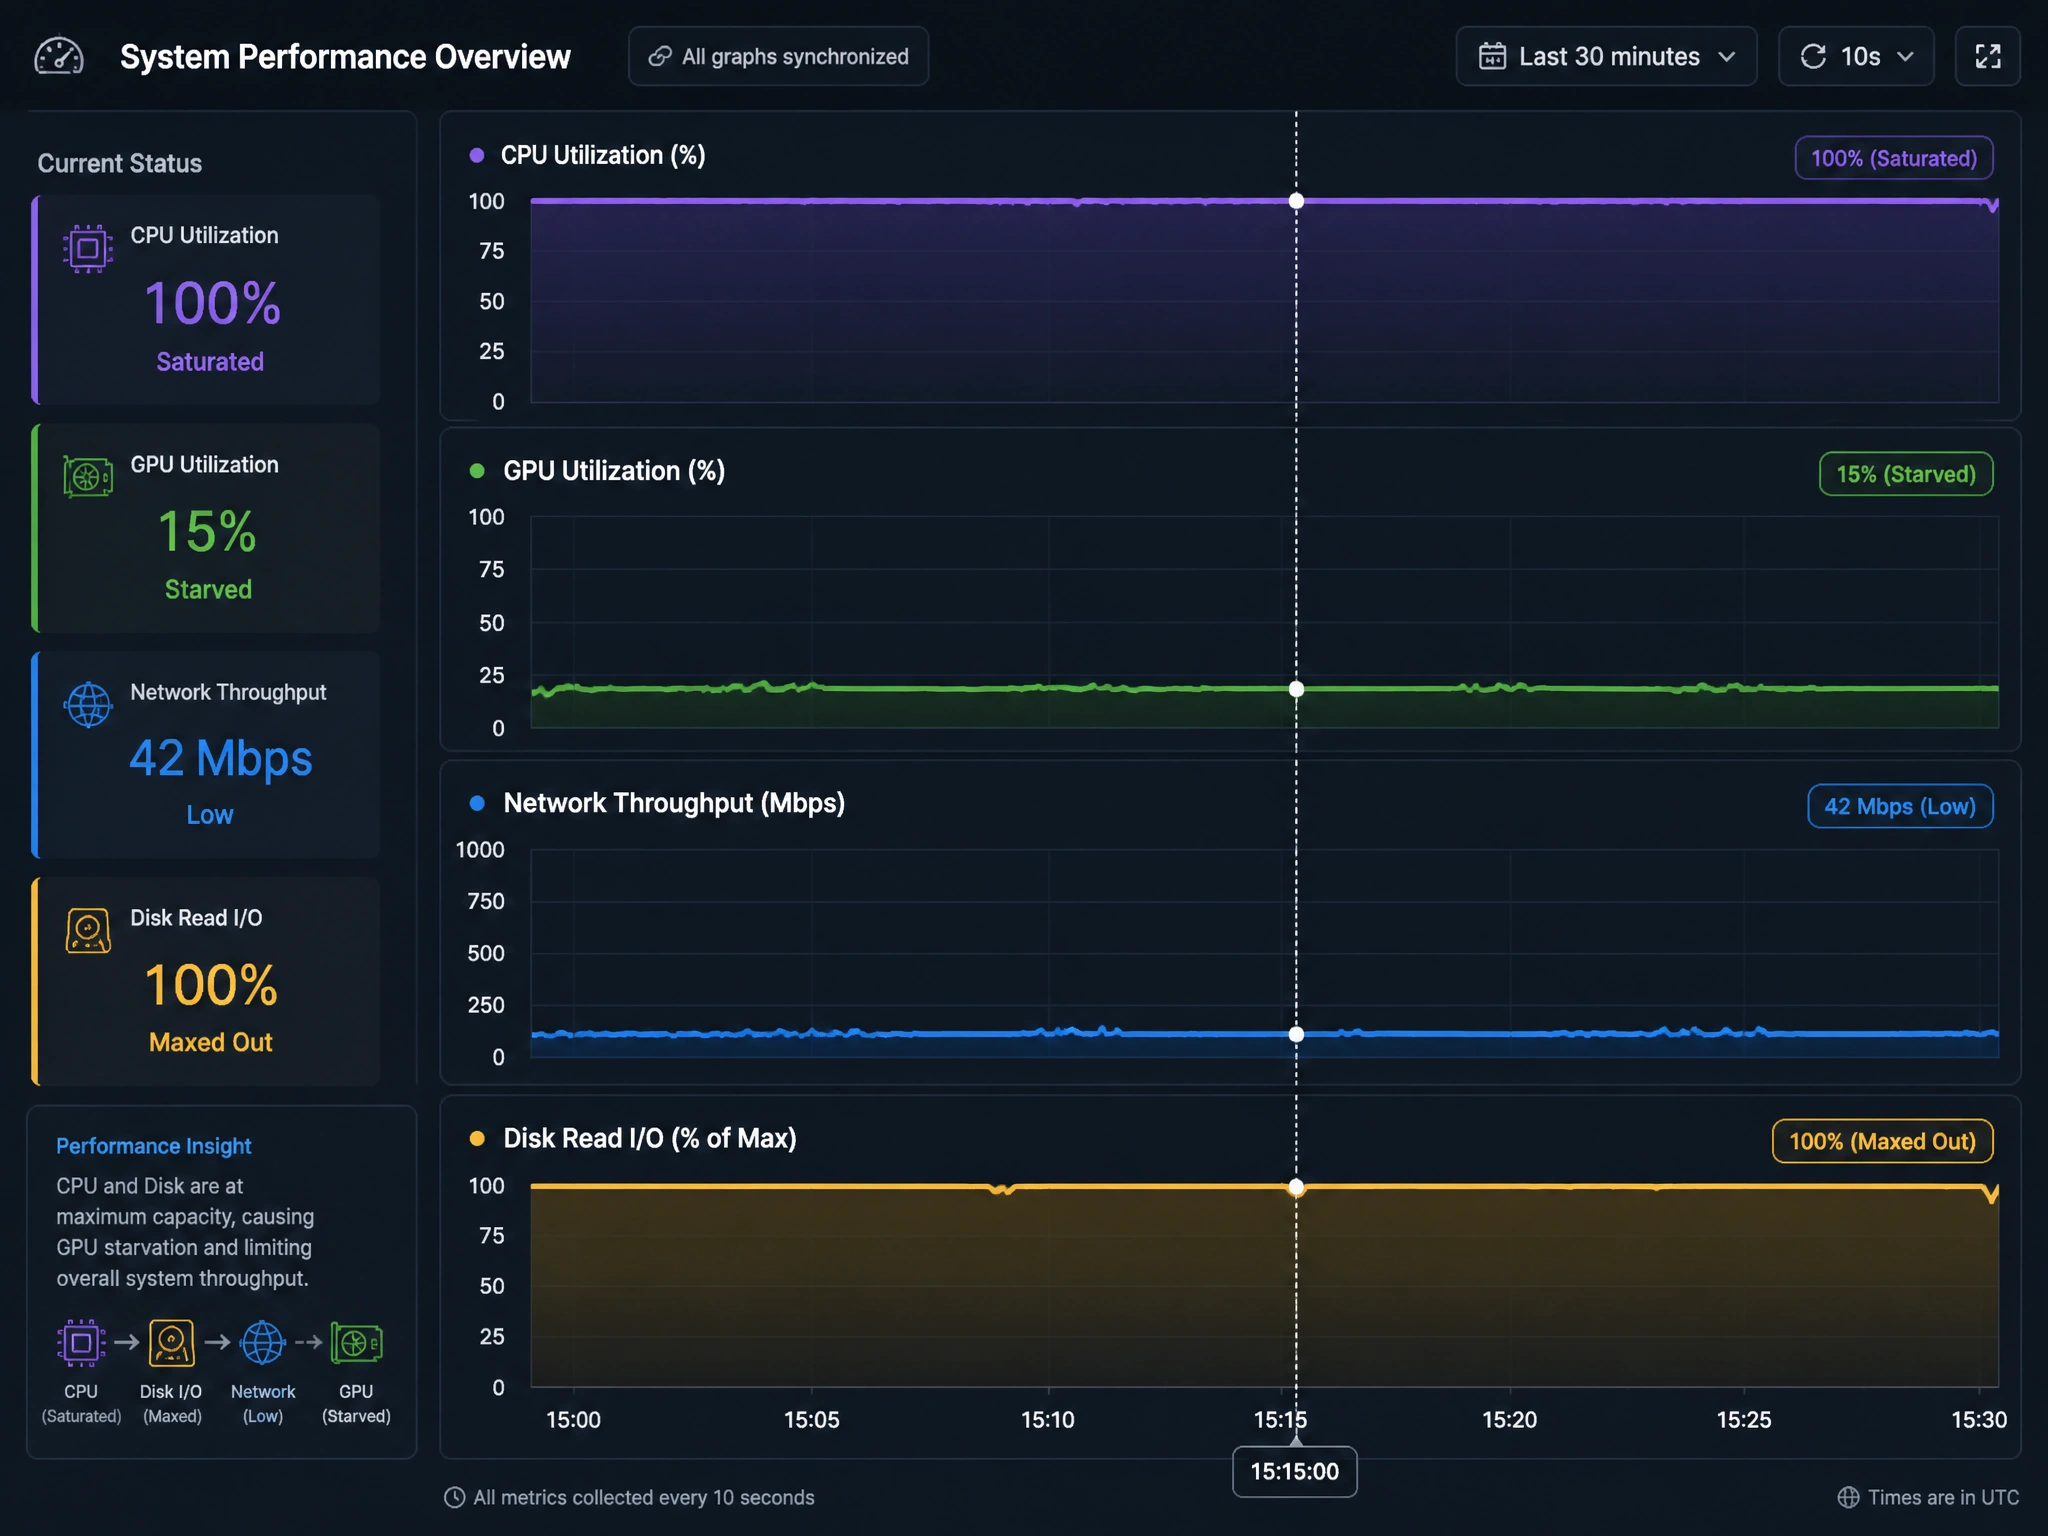Viewport: 2048px width, 1536px height.
Task: Click the CPU (Saturated) icon in Performance Insight
Action: click(81, 1343)
